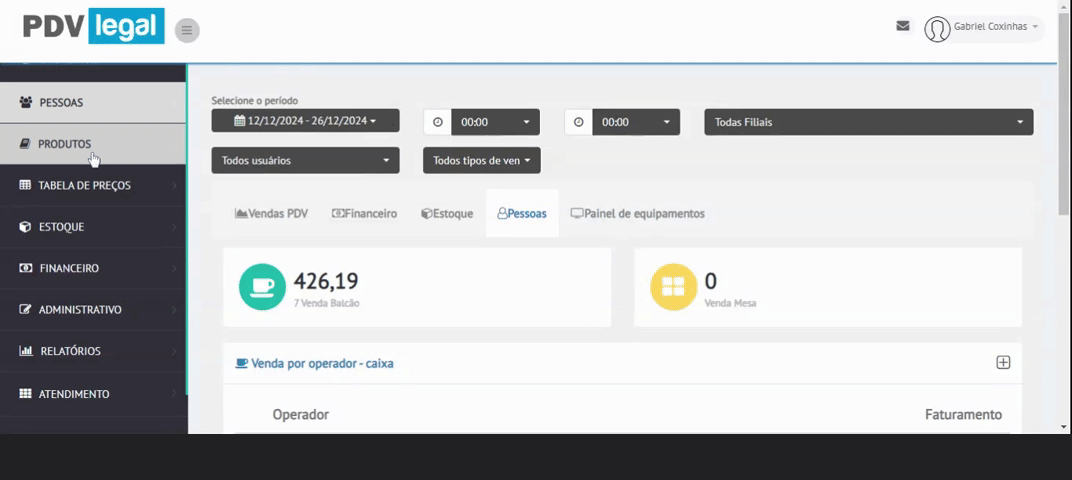Open the Todos tipos de venda dropdown

(481, 160)
